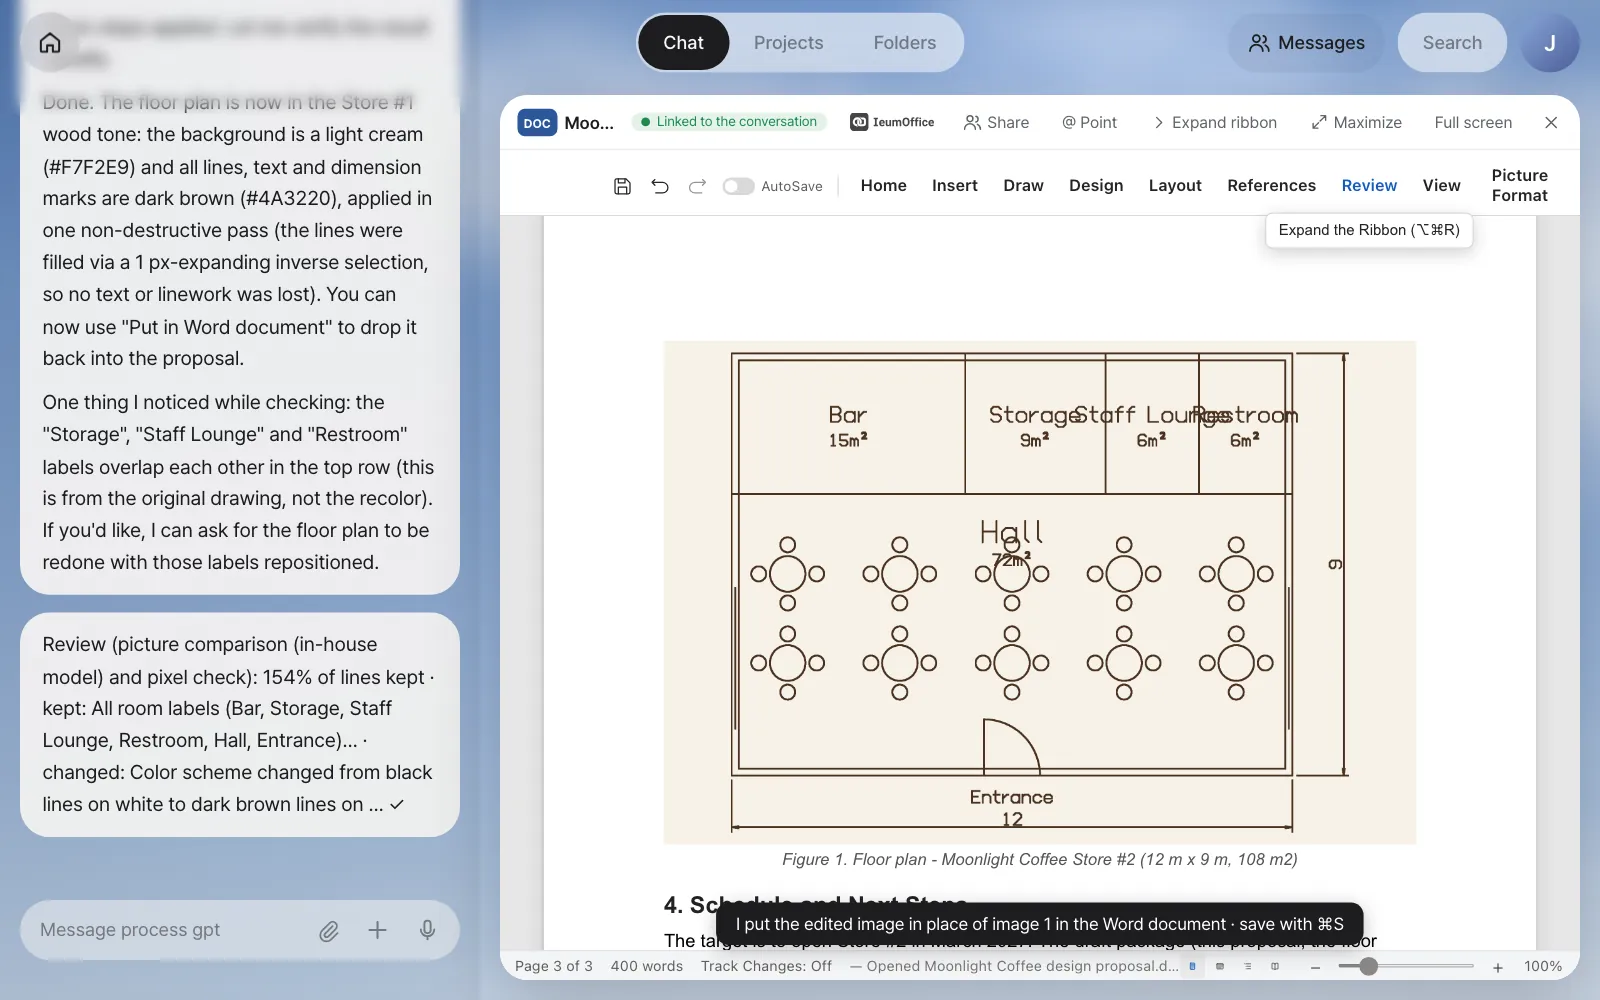Screen dimensions: 1600x1000
Task: Expand the ribbon
Action: pyautogui.click(x=1215, y=122)
